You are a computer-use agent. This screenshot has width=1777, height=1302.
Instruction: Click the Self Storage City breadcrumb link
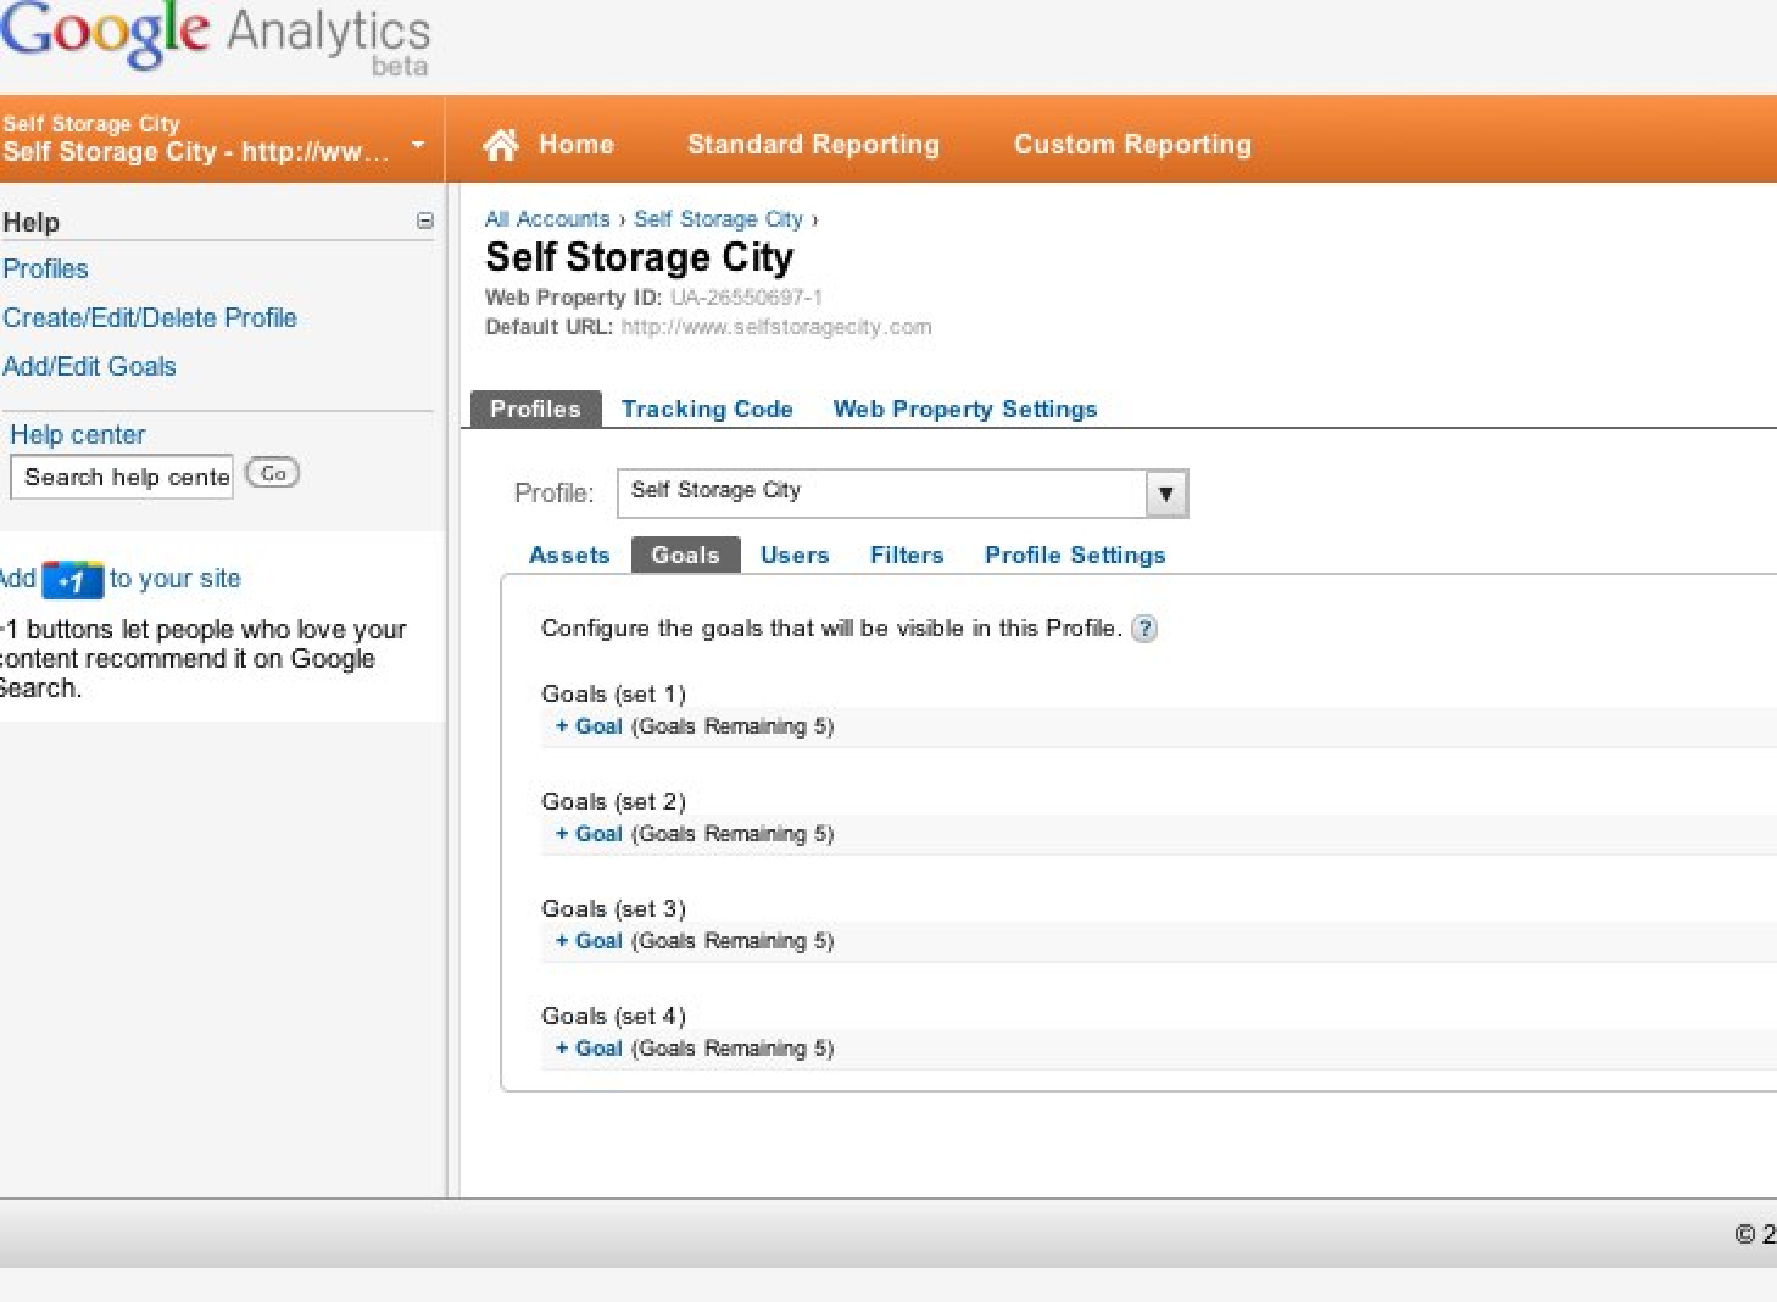pyautogui.click(x=718, y=220)
